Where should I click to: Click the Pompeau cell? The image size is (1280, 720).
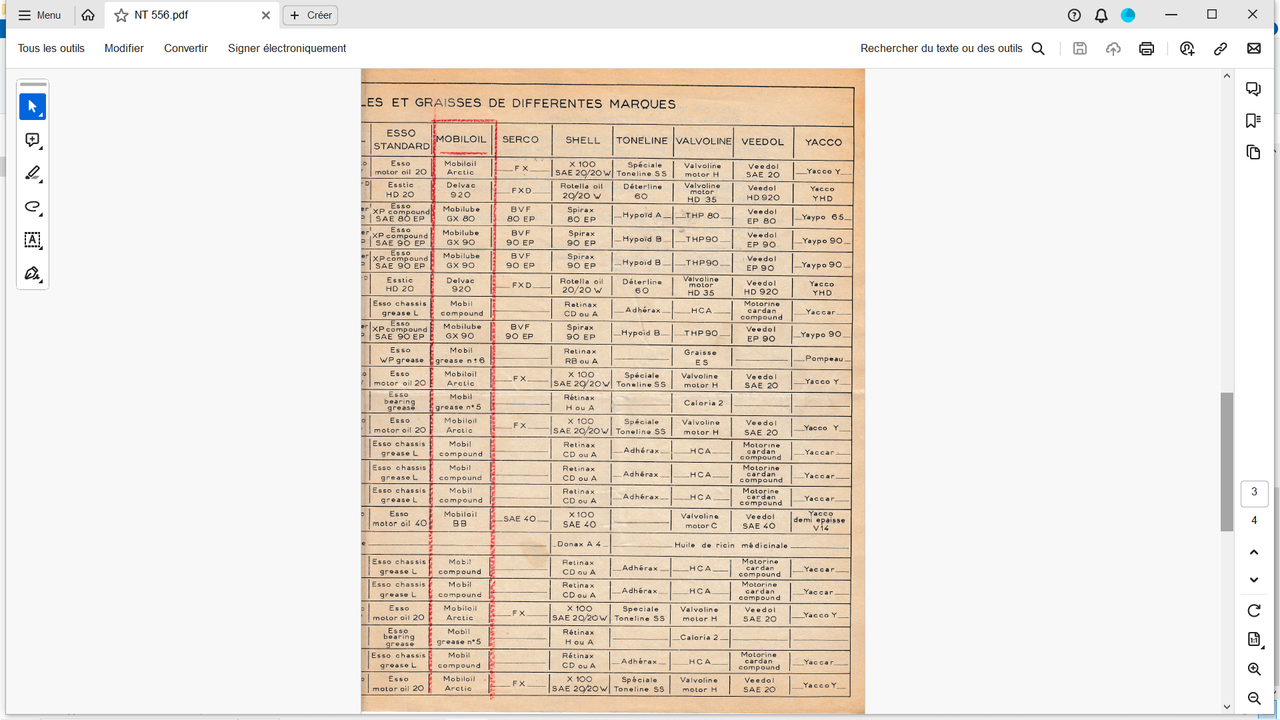pos(822,358)
